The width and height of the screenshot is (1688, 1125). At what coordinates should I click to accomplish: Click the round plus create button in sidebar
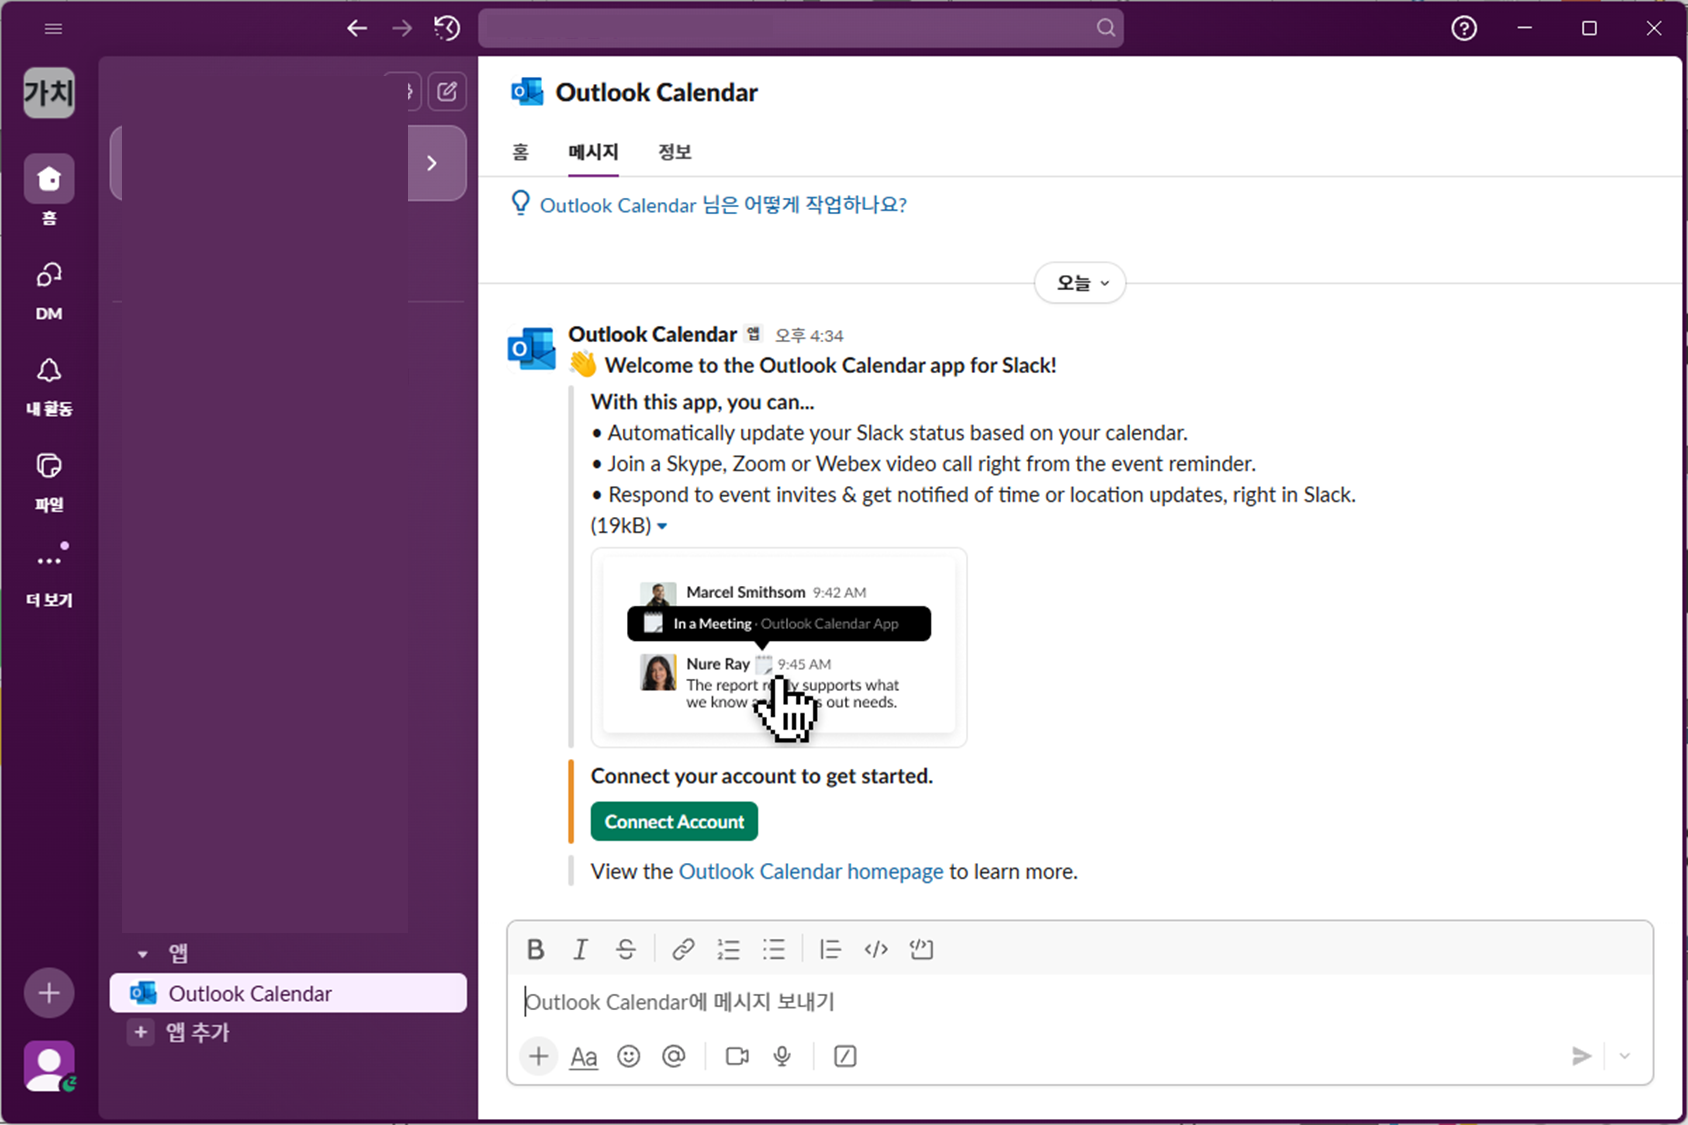coord(49,993)
